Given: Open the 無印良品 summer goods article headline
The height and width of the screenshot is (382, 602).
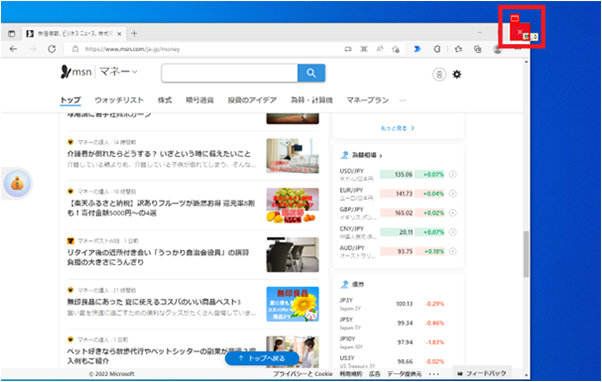Looking at the screenshot, I should coord(154,302).
